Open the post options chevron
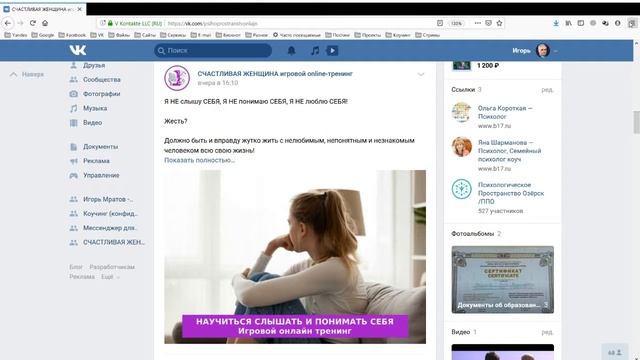The image size is (640, 360). 421,74
